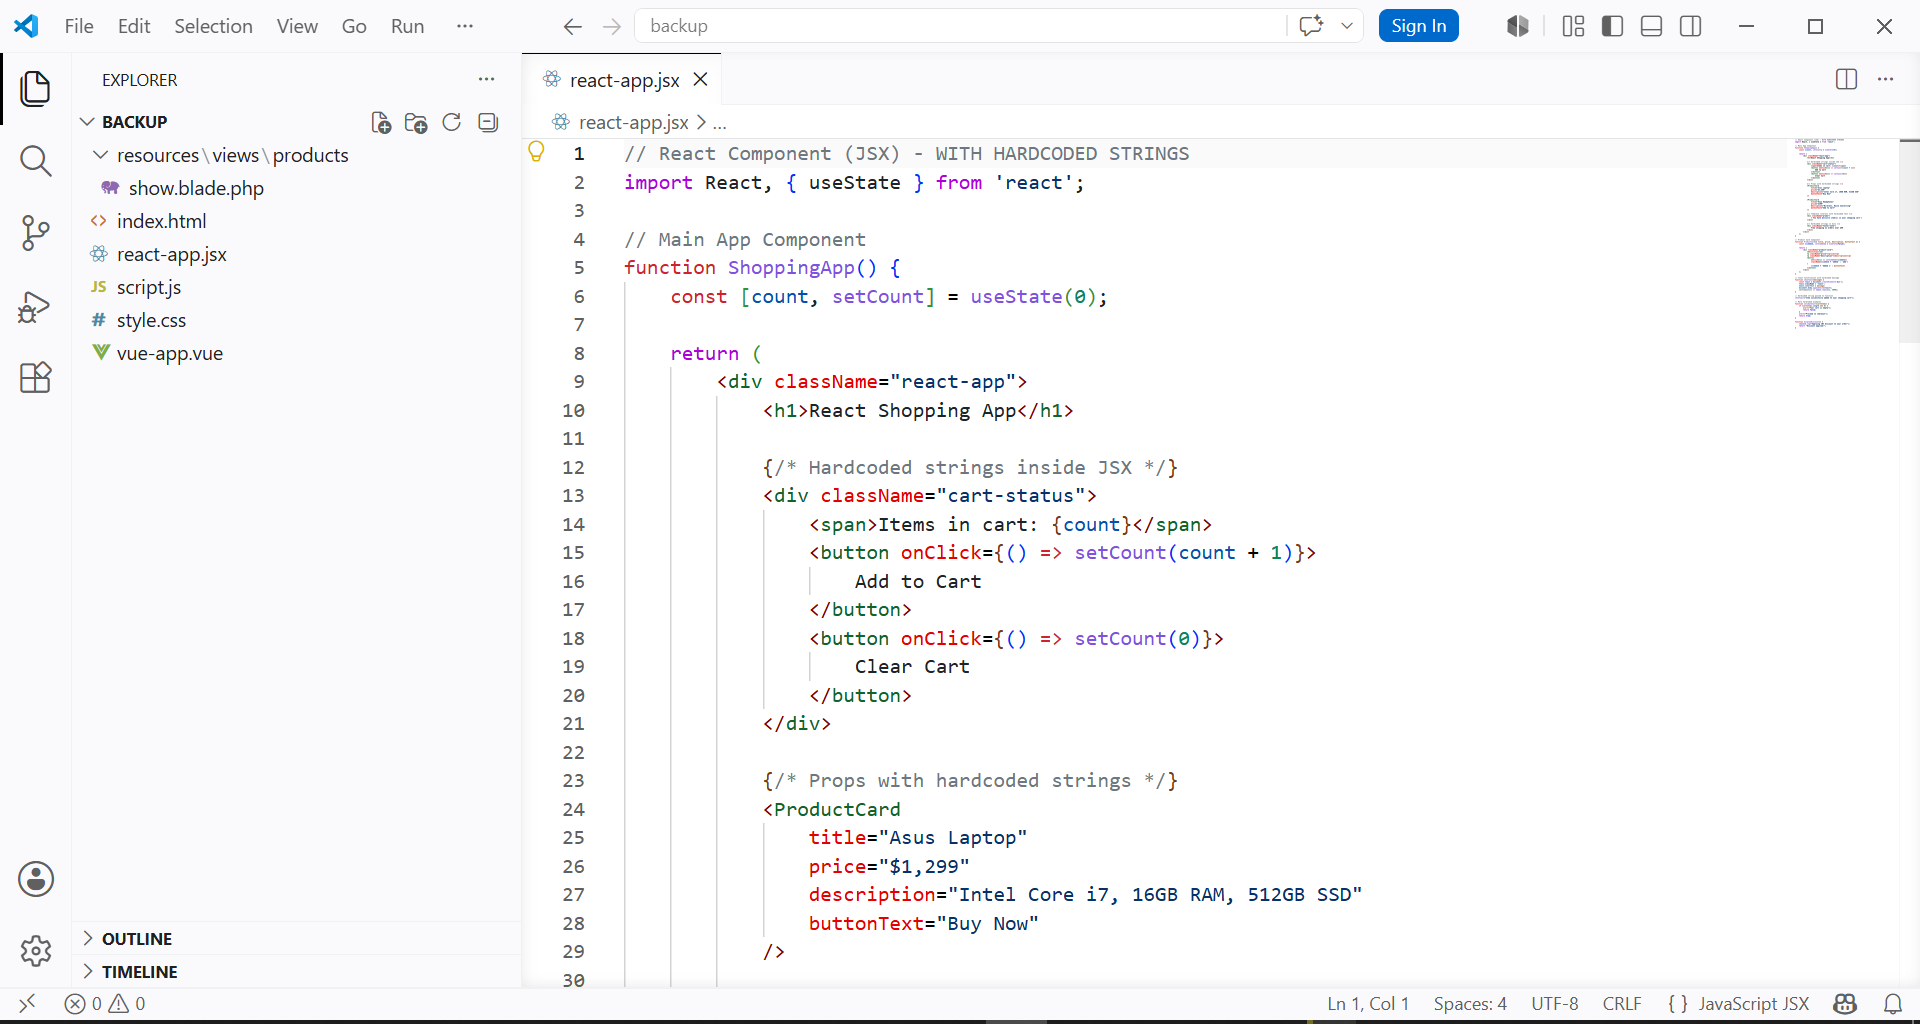Open index.html file
1920x1024 pixels.
[x=161, y=221]
